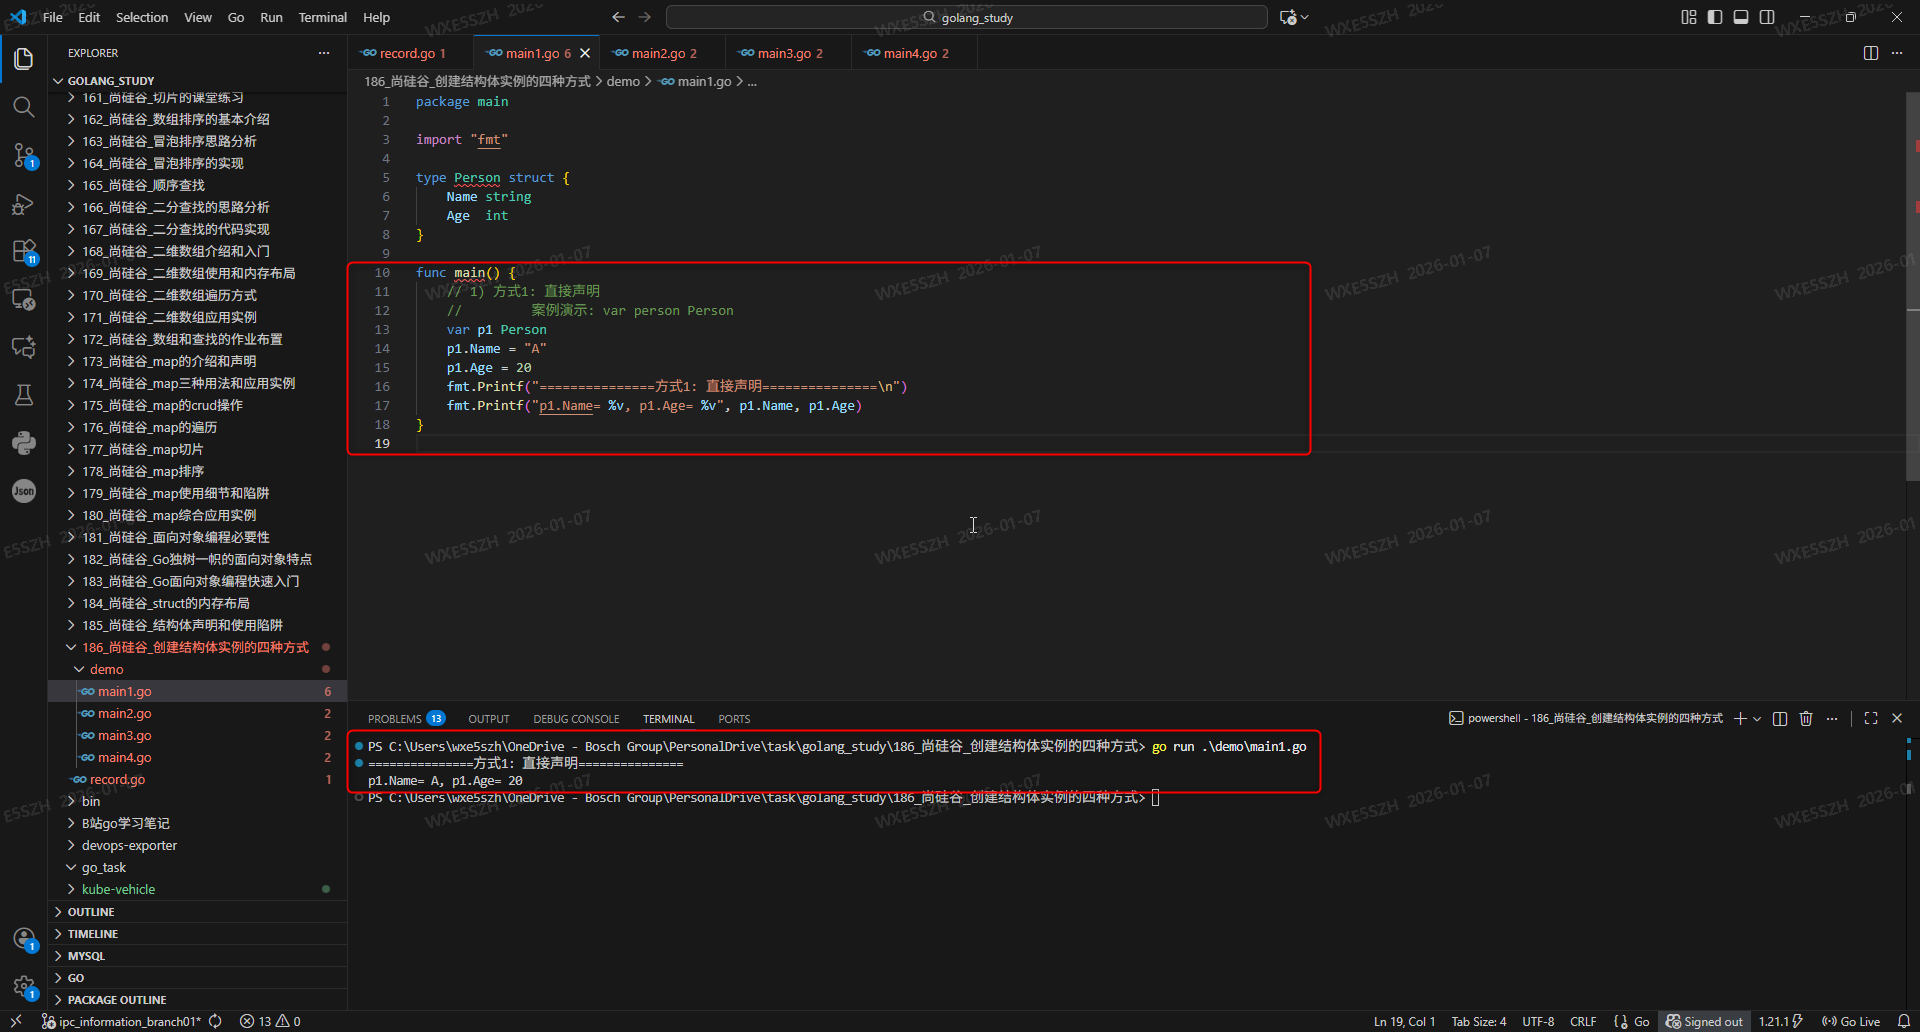1920x1032 pixels.
Task: Open the Search view in activity bar
Action: (x=24, y=107)
